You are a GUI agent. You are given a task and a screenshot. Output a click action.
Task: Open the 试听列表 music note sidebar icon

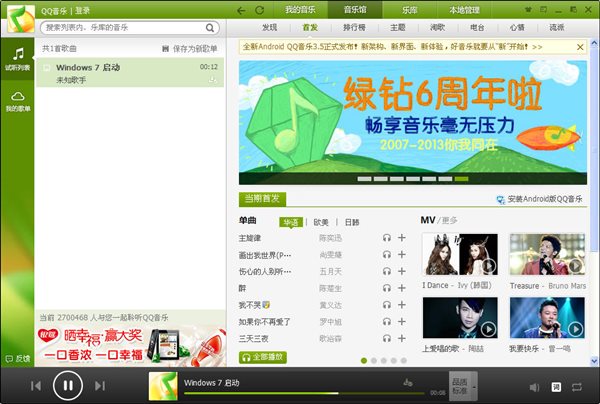(x=18, y=59)
